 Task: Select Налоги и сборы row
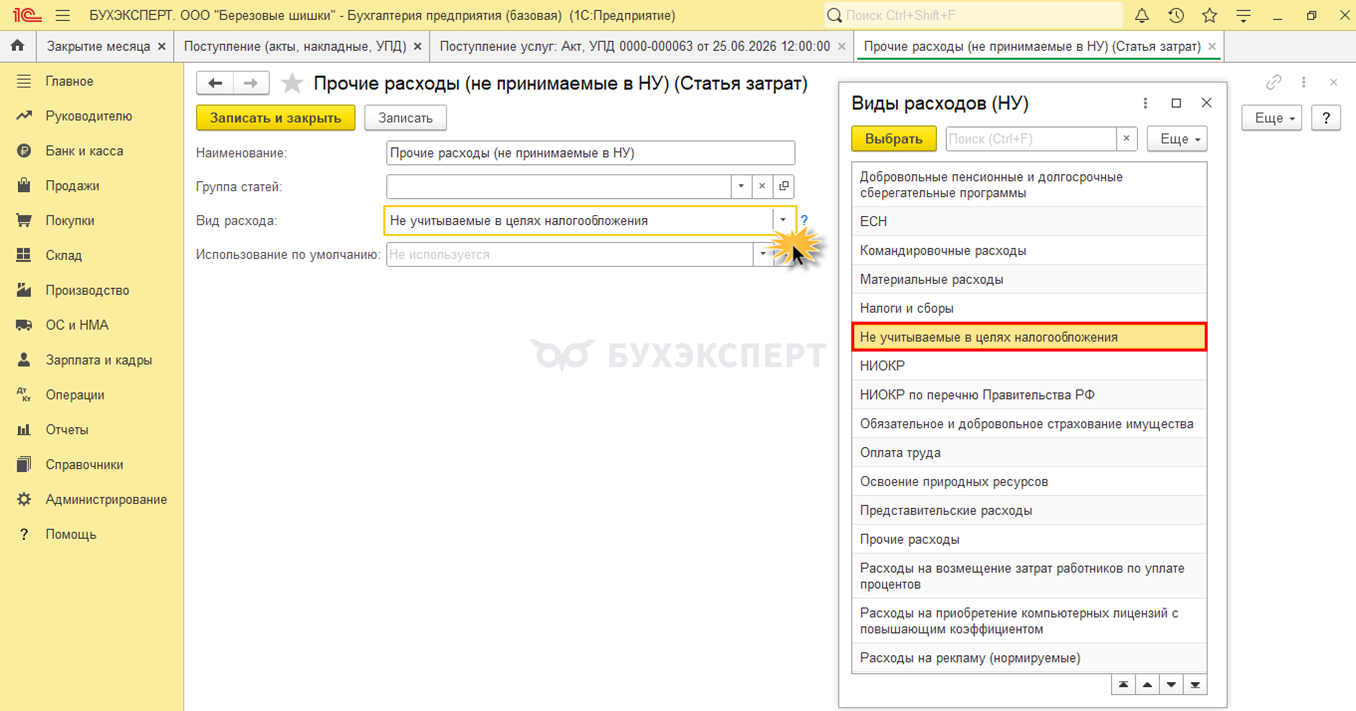(x=1030, y=309)
